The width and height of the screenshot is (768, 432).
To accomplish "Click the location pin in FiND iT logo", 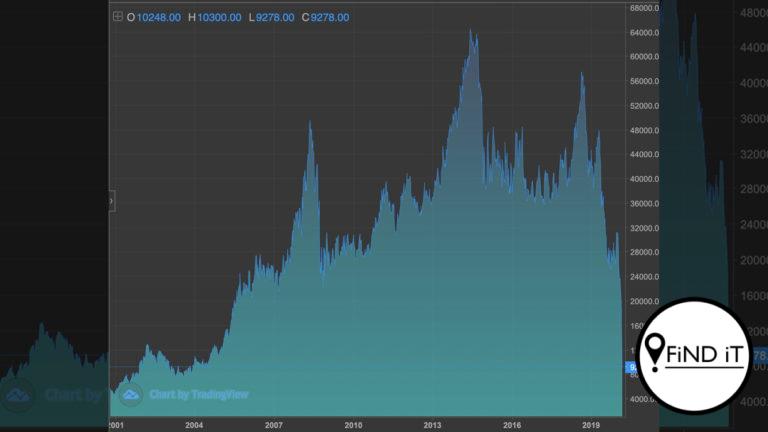I will tap(654, 352).
